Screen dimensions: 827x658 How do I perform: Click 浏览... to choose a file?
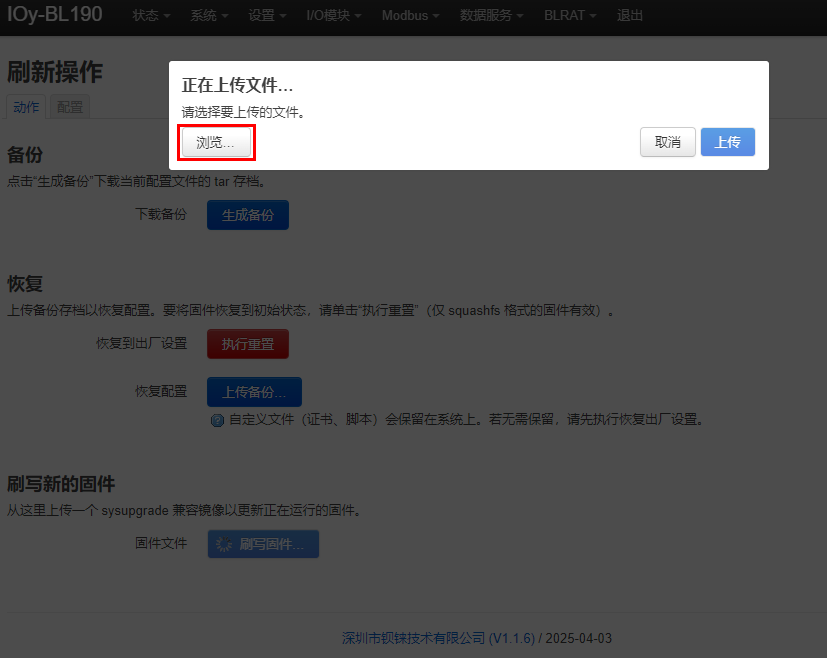pos(216,142)
